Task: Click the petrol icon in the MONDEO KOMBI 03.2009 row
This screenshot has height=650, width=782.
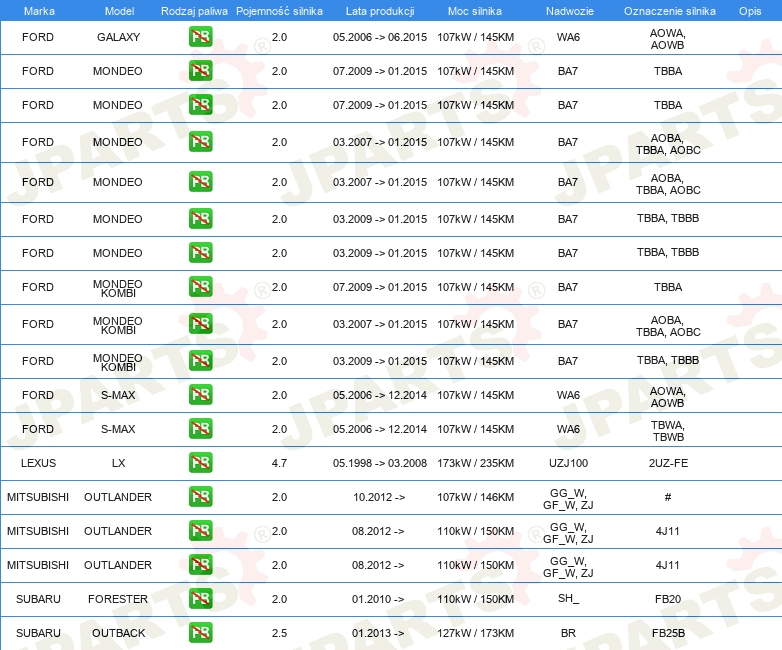Action: [200, 361]
